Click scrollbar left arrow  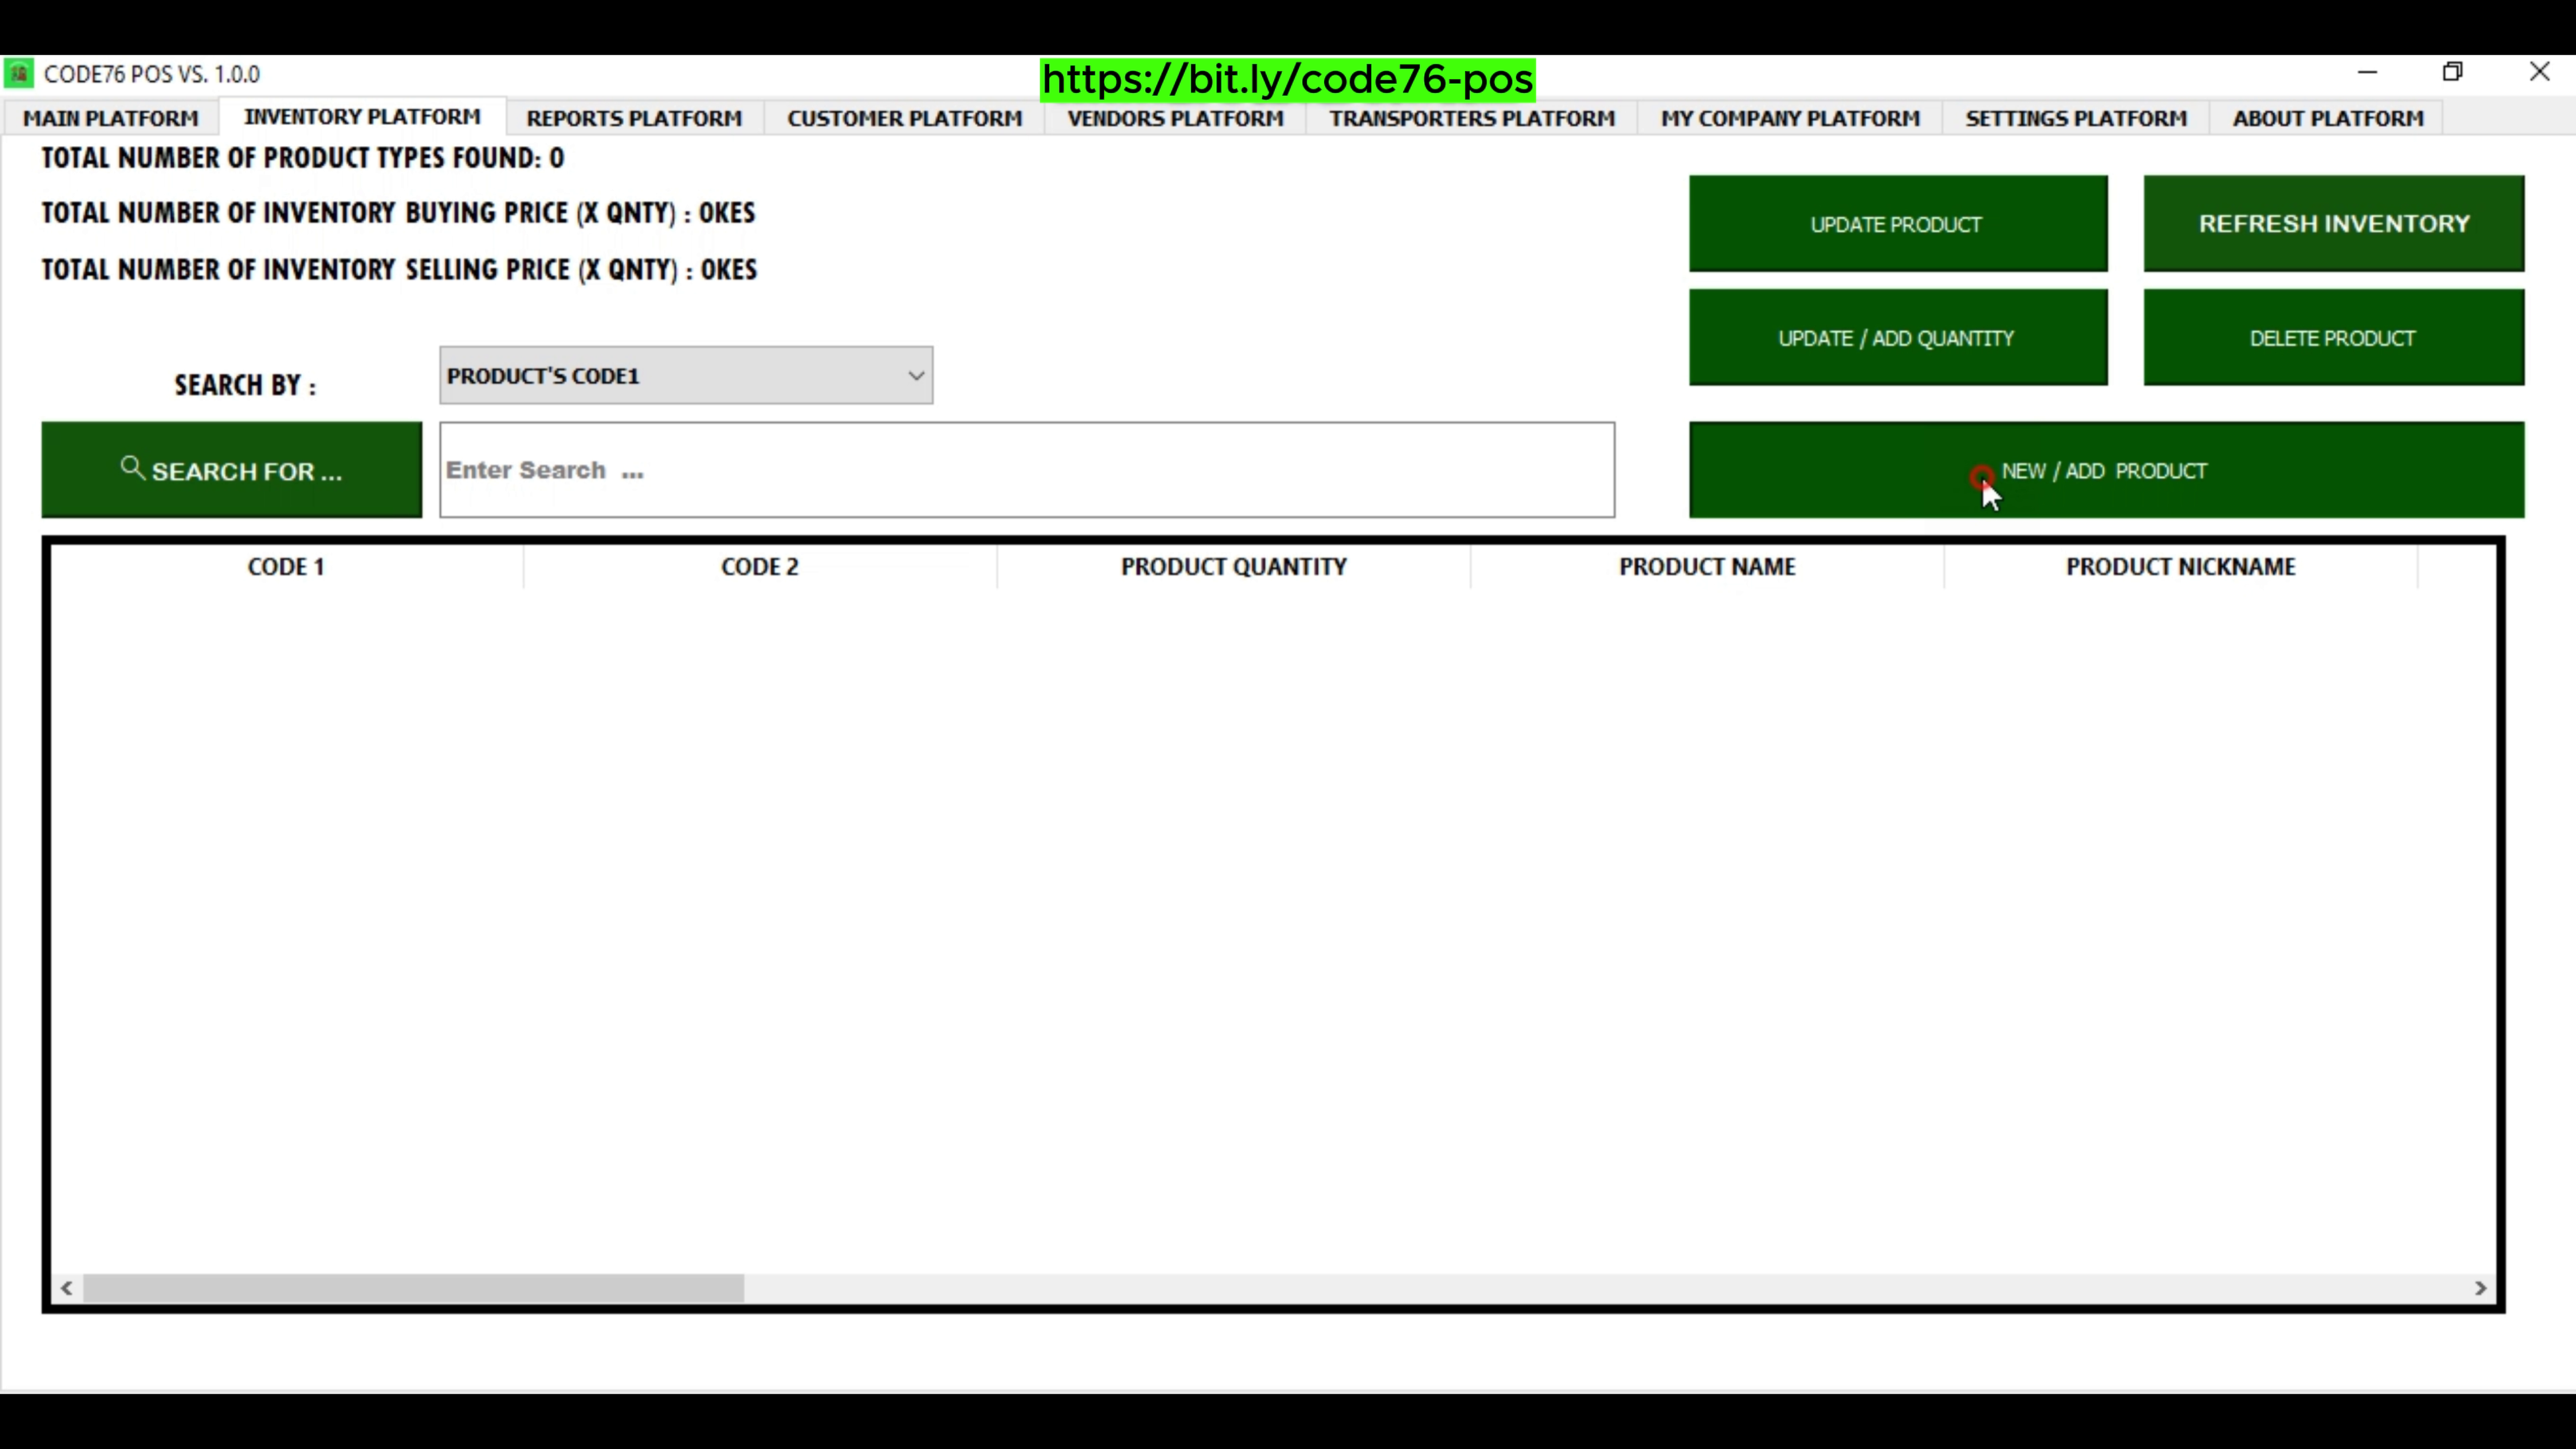[x=67, y=1288]
